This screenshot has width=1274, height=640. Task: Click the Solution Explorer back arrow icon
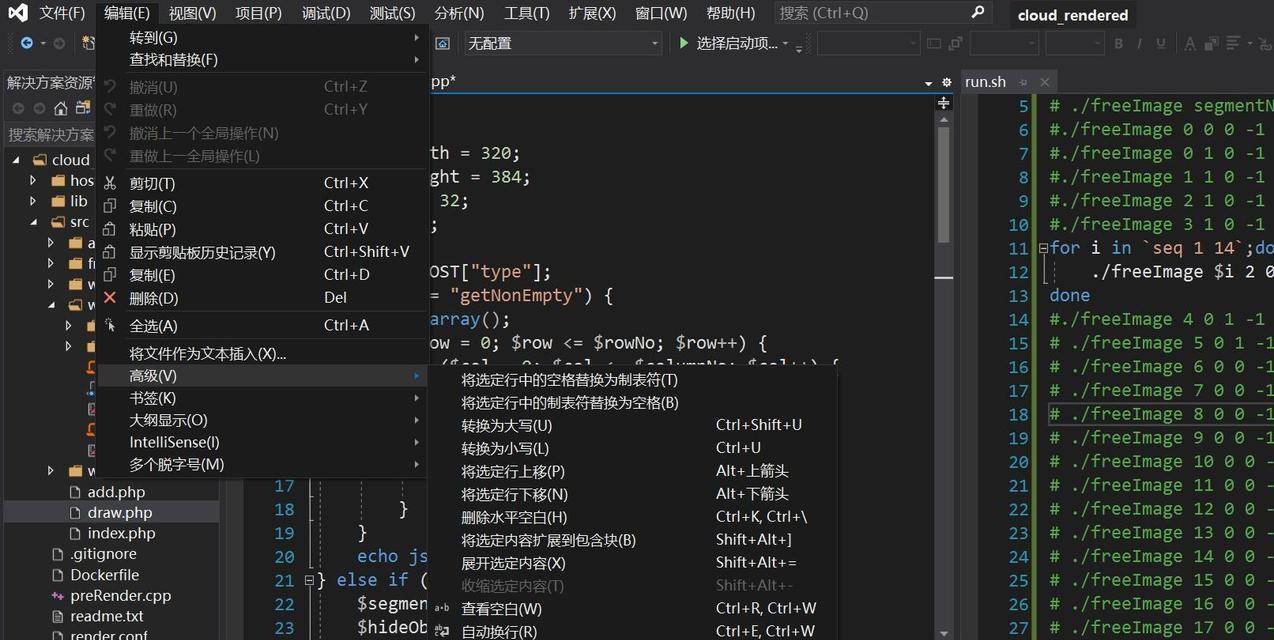18,108
